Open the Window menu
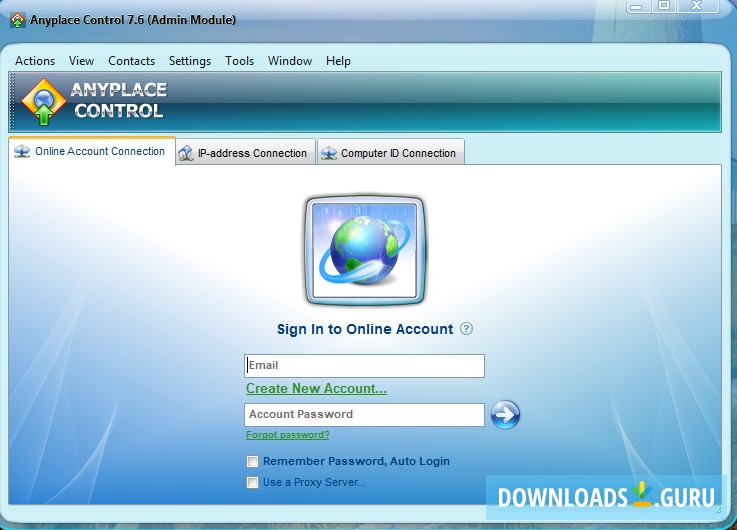Viewport: 737px width, 530px height. [x=290, y=61]
